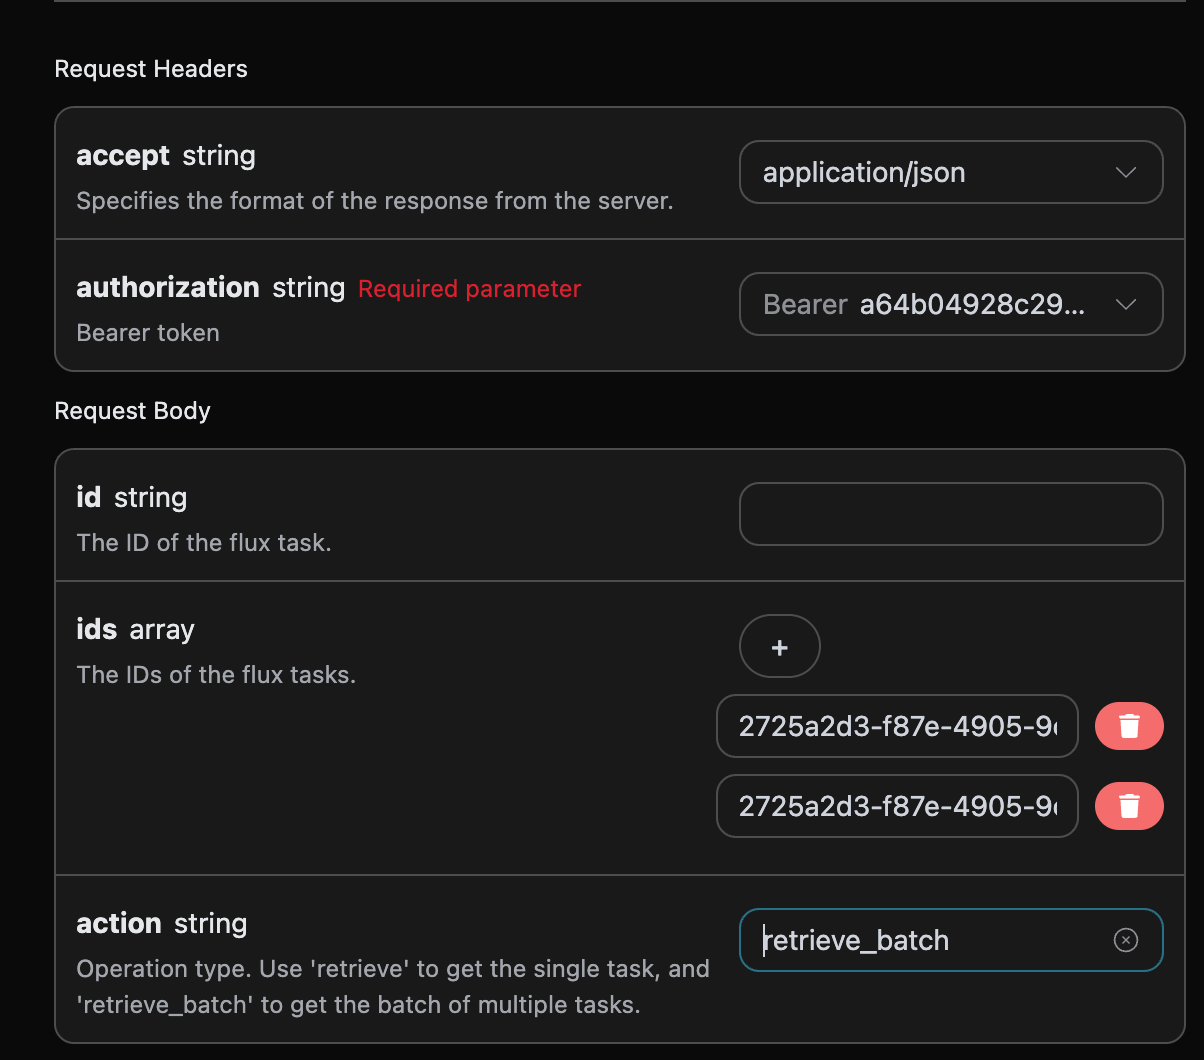The width and height of the screenshot is (1204, 1060).
Task: Click the first ids text field
Action: coord(896,726)
